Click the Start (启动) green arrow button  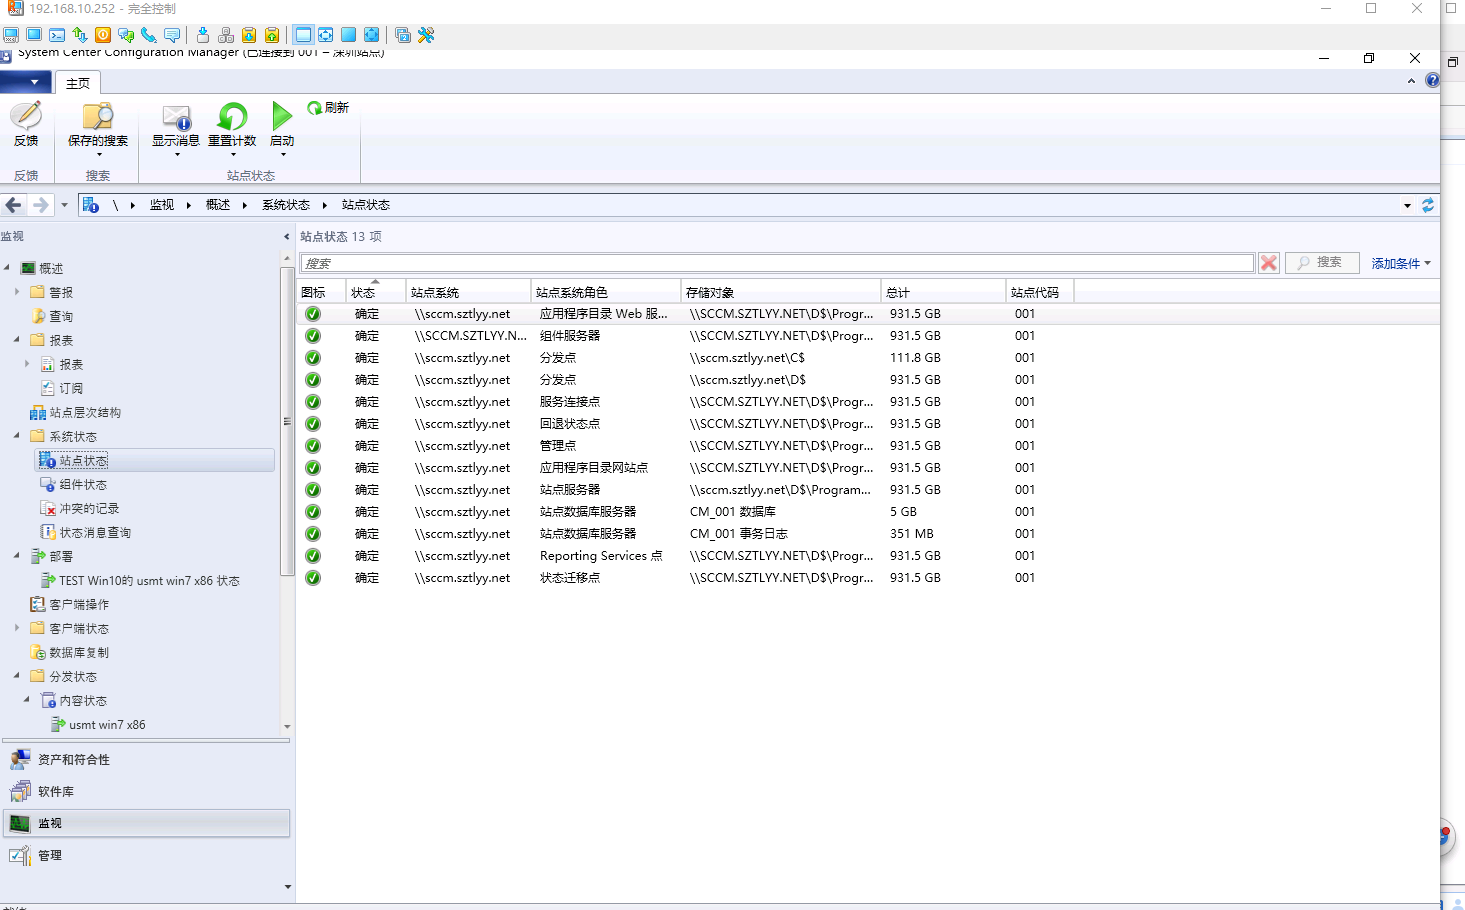pos(282,128)
